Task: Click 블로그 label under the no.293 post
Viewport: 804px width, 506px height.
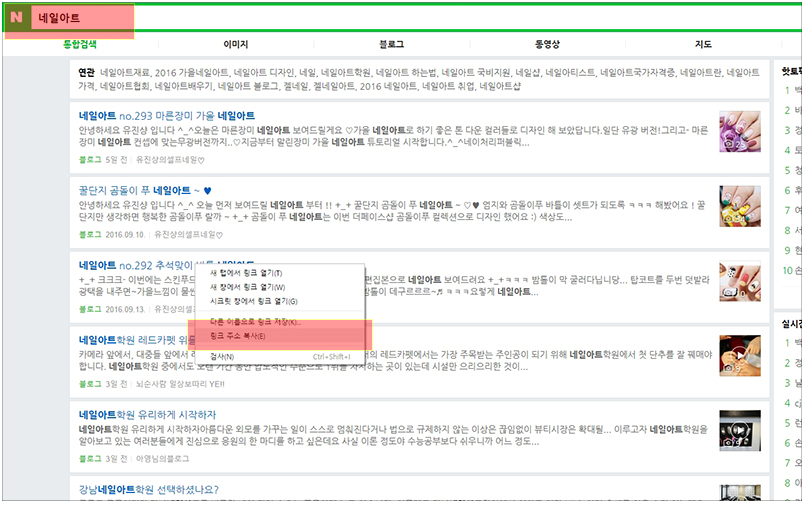Action: tap(90, 160)
